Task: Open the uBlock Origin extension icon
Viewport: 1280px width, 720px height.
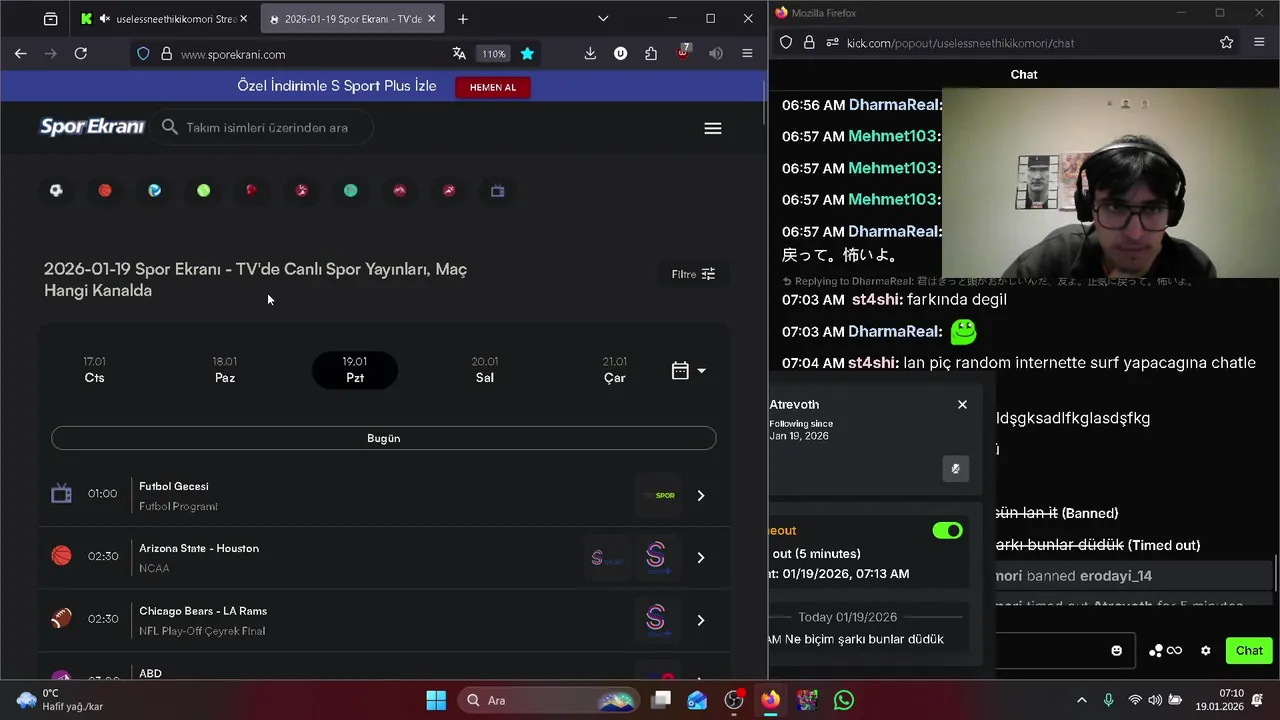Action: click(x=683, y=53)
